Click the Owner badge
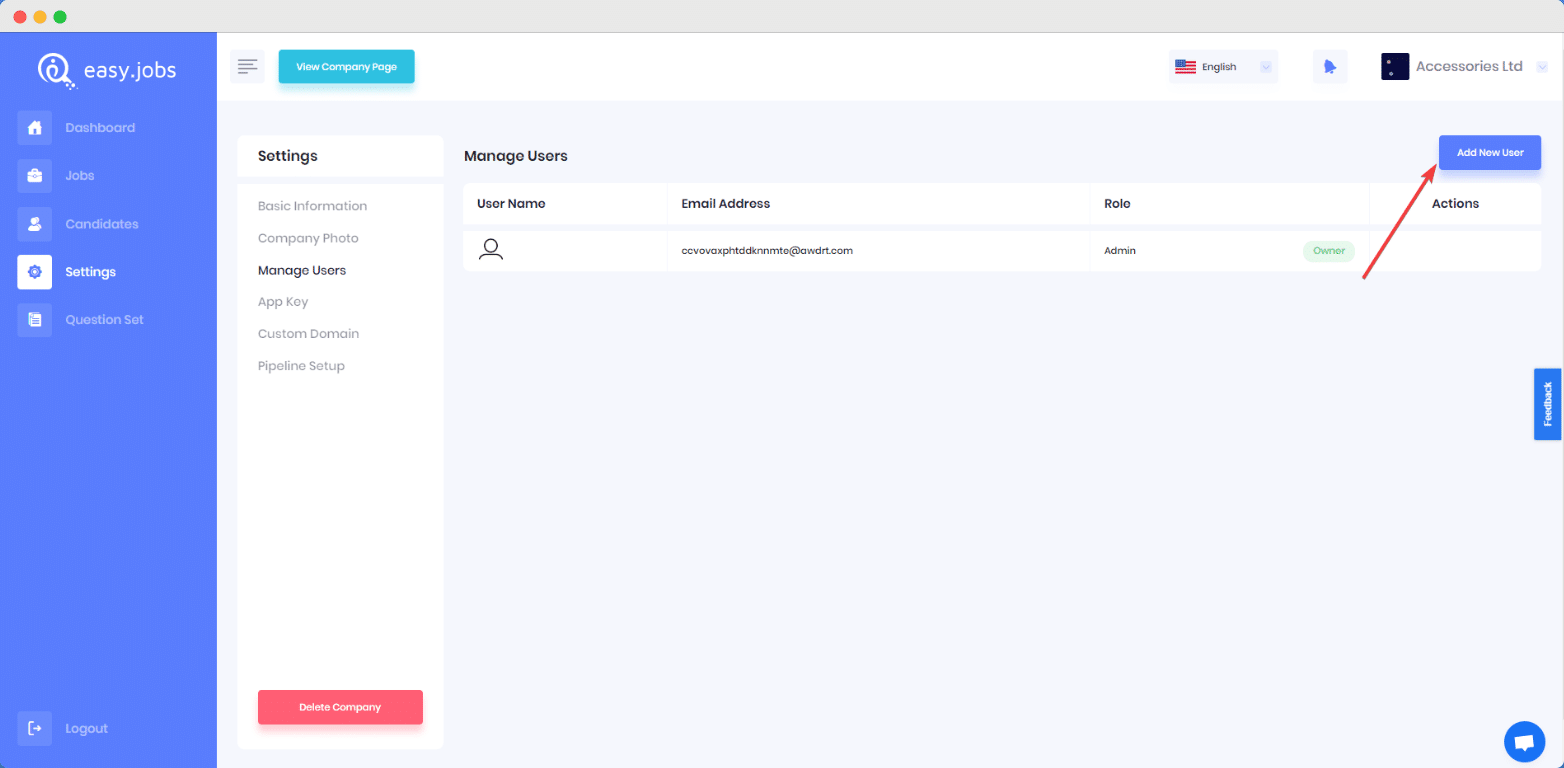The height and width of the screenshot is (768, 1564). coord(1329,251)
